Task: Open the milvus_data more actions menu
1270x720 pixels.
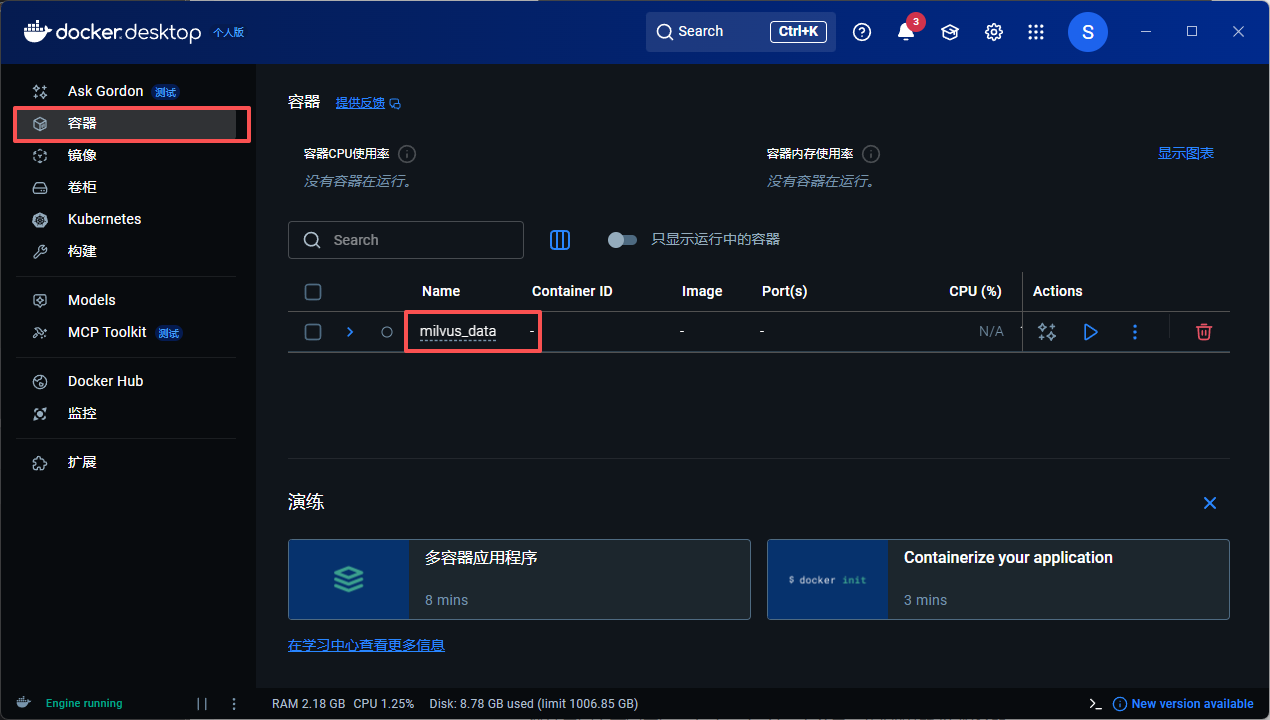Action: click(x=1135, y=332)
